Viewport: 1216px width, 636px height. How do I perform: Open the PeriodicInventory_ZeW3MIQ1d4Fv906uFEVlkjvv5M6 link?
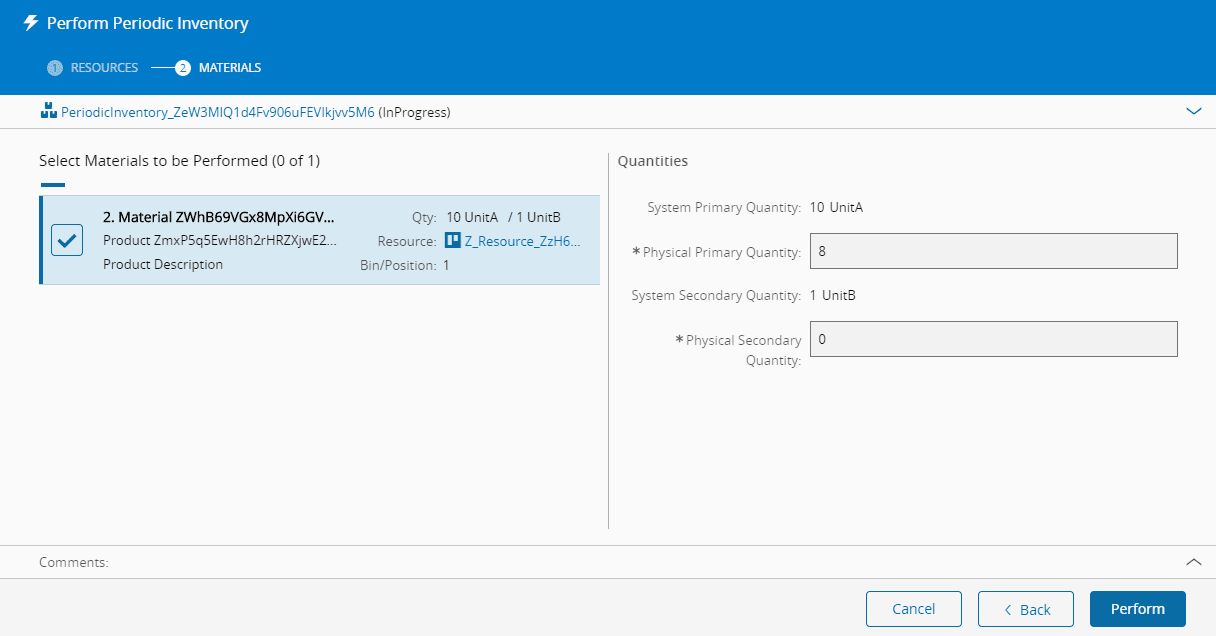[217, 112]
